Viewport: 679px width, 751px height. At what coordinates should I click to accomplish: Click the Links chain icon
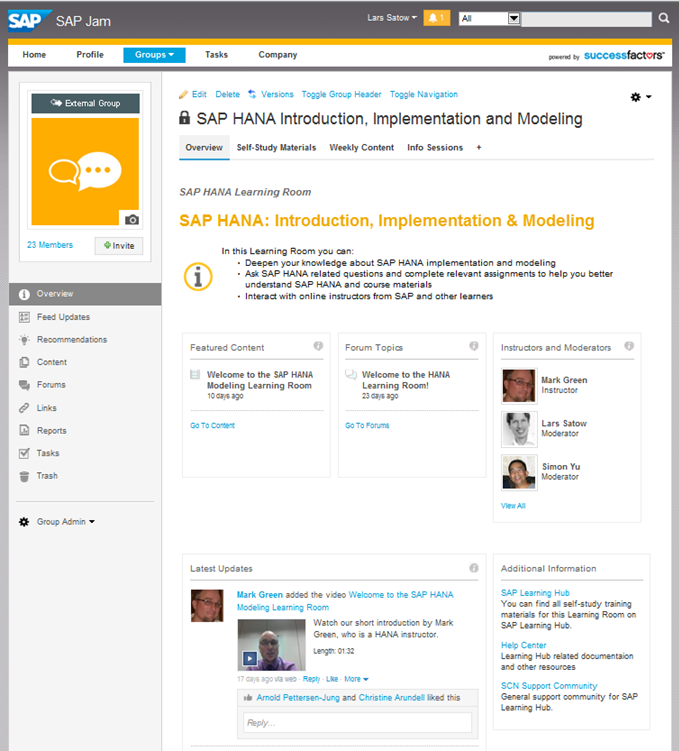(24, 408)
